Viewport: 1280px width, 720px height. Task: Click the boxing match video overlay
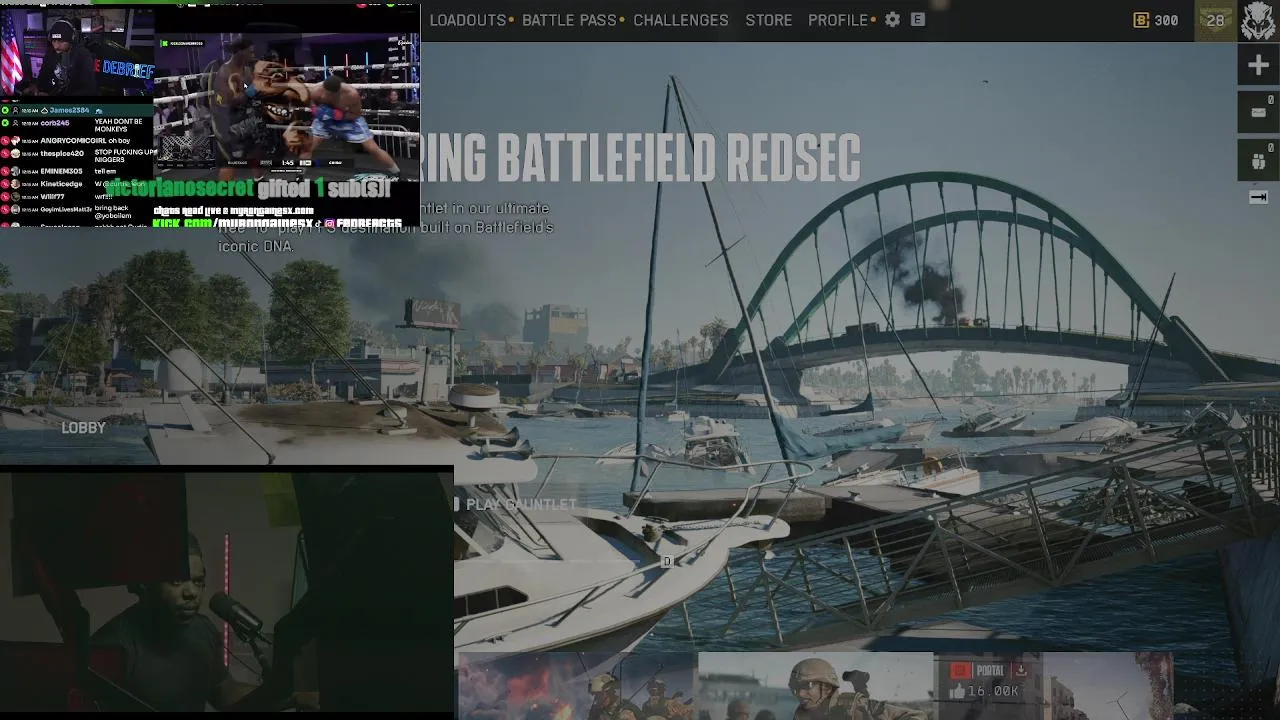[286, 105]
